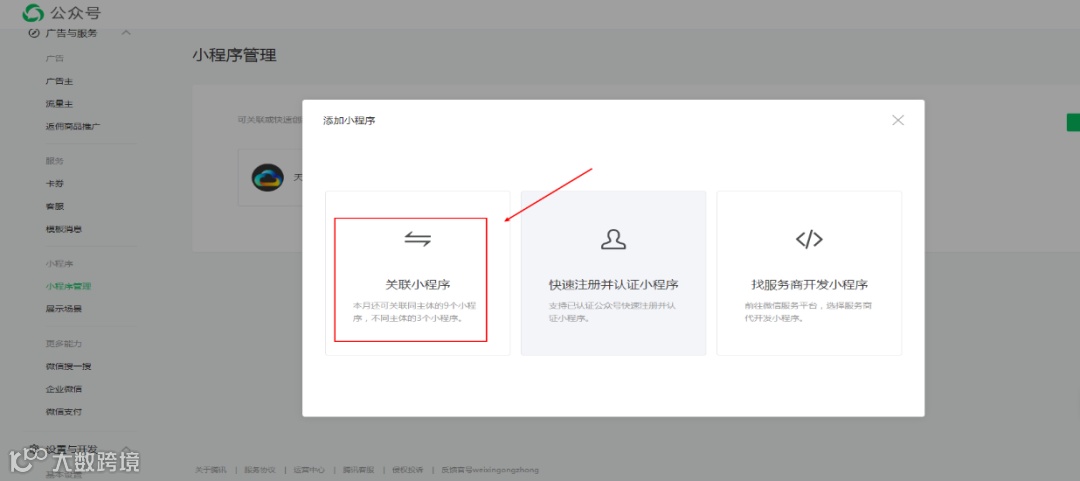Open 广告主 in the sidebar
The width and height of the screenshot is (1080, 481).
pyautogui.click(x=59, y=81)
